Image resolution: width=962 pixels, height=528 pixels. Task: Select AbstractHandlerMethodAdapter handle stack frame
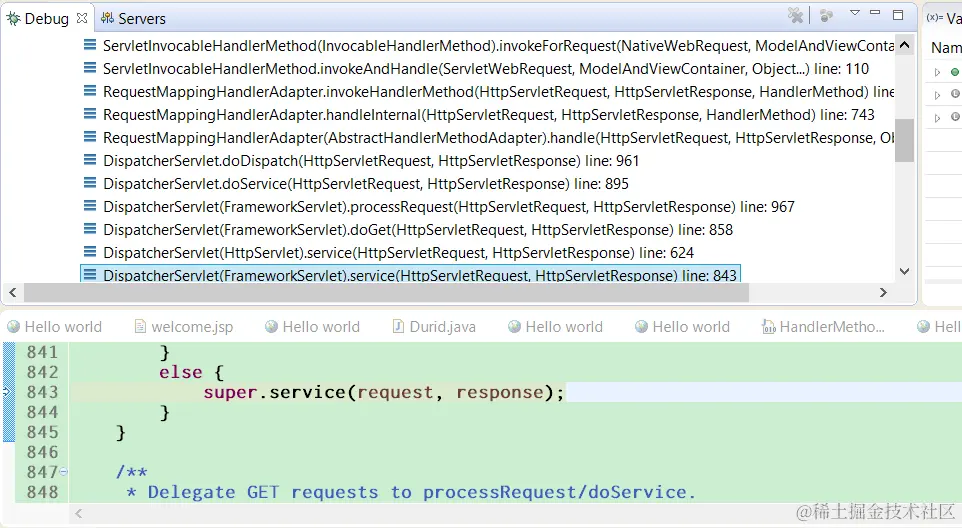(488, 138)
